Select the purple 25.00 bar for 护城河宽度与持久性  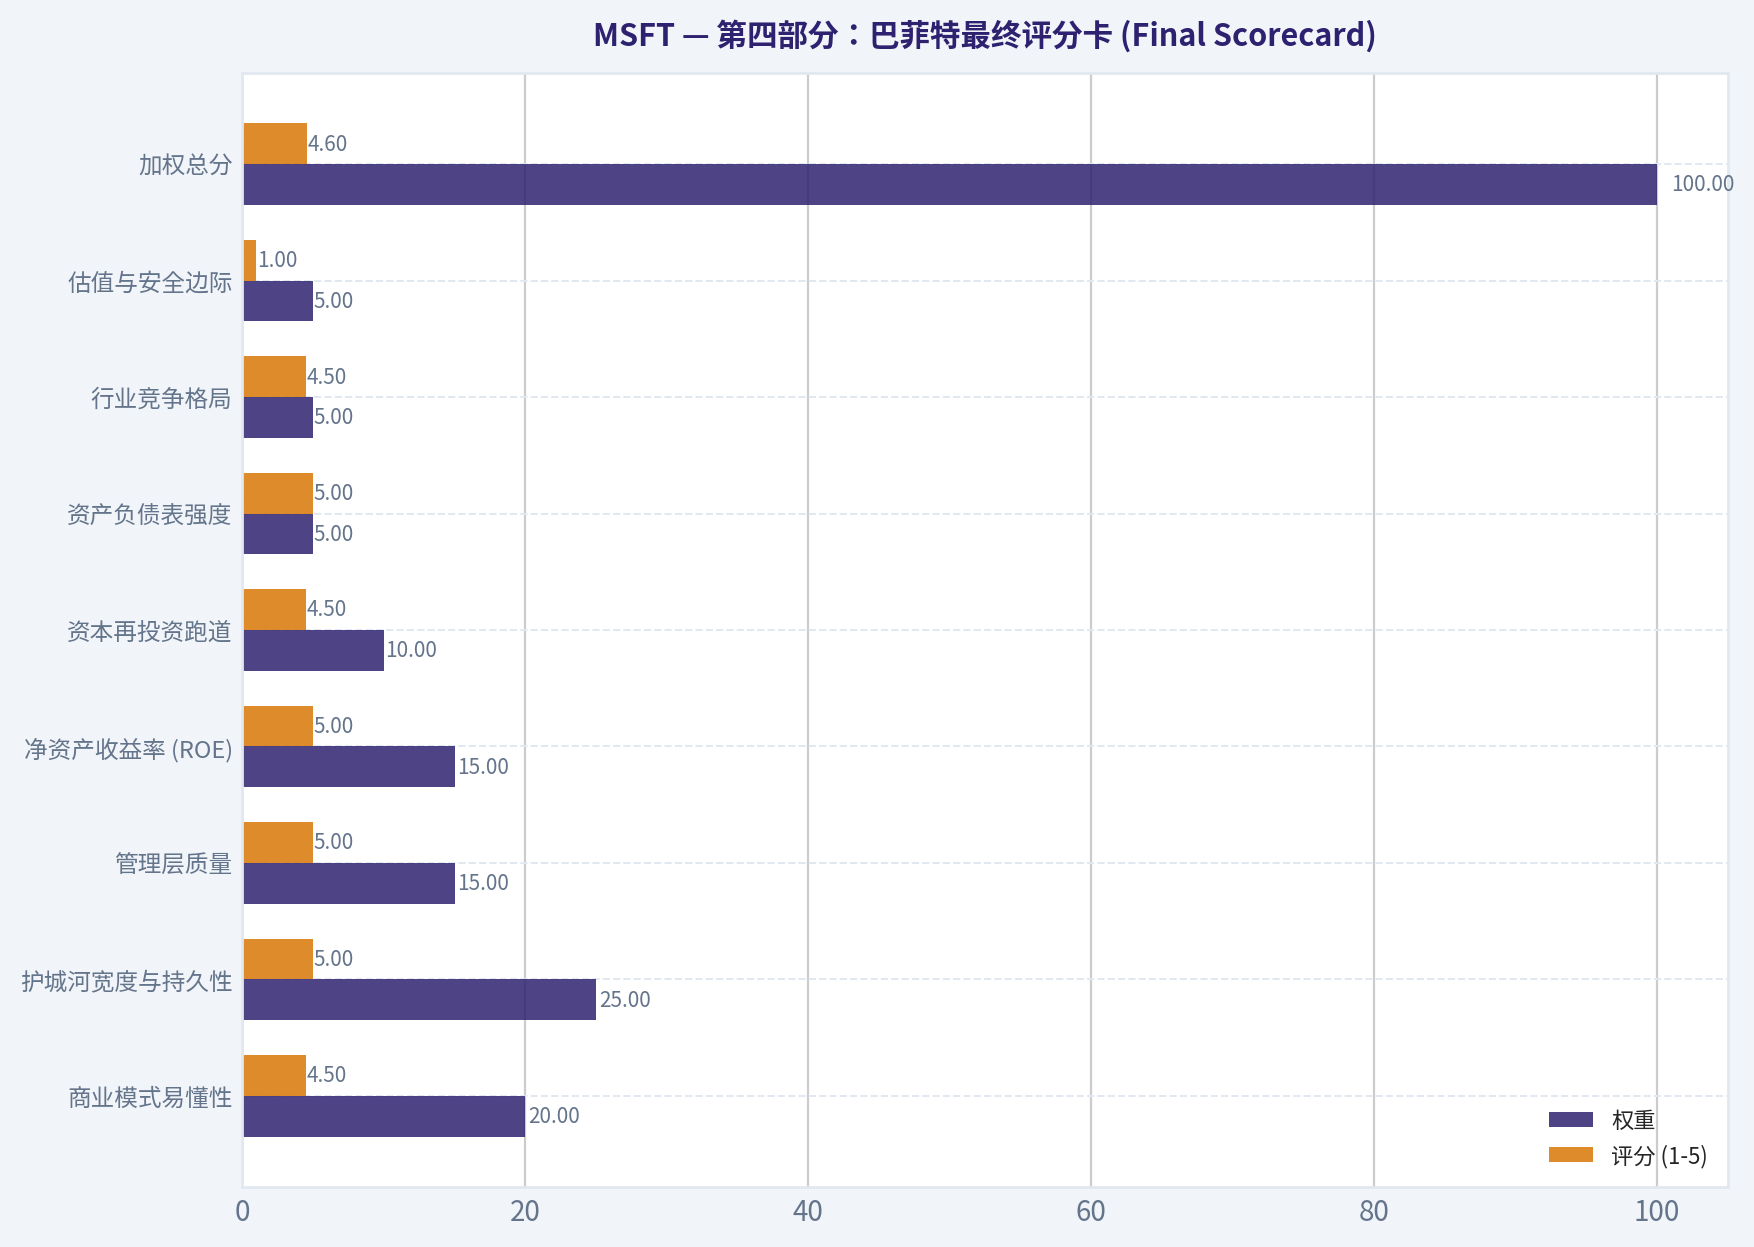point(420,999)
